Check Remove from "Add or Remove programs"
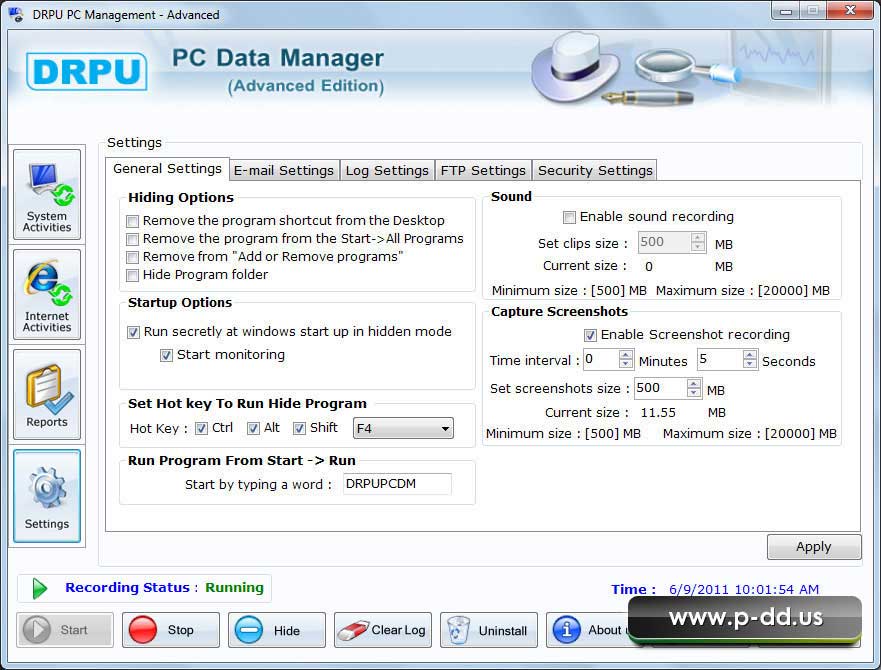The width and height of the screenshot is (881, 670). pos(133,257)
